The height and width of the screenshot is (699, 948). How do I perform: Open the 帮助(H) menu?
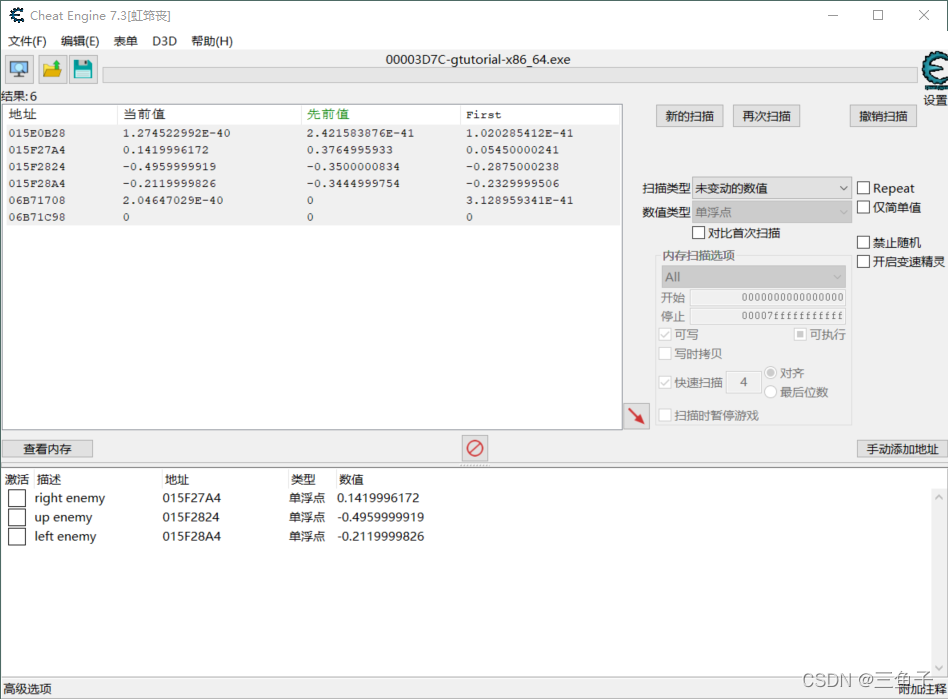[212, 41]
